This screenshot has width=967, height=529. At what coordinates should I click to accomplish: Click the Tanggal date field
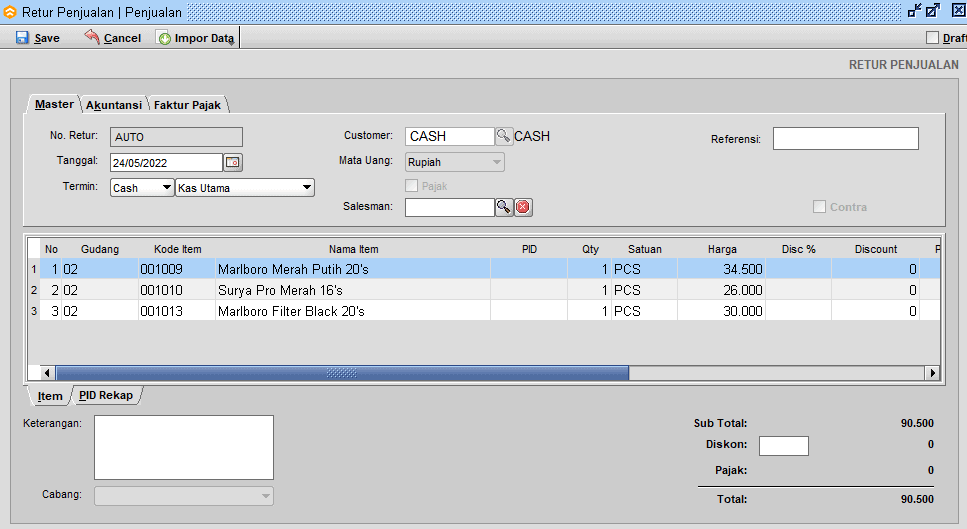coord(166,163)
